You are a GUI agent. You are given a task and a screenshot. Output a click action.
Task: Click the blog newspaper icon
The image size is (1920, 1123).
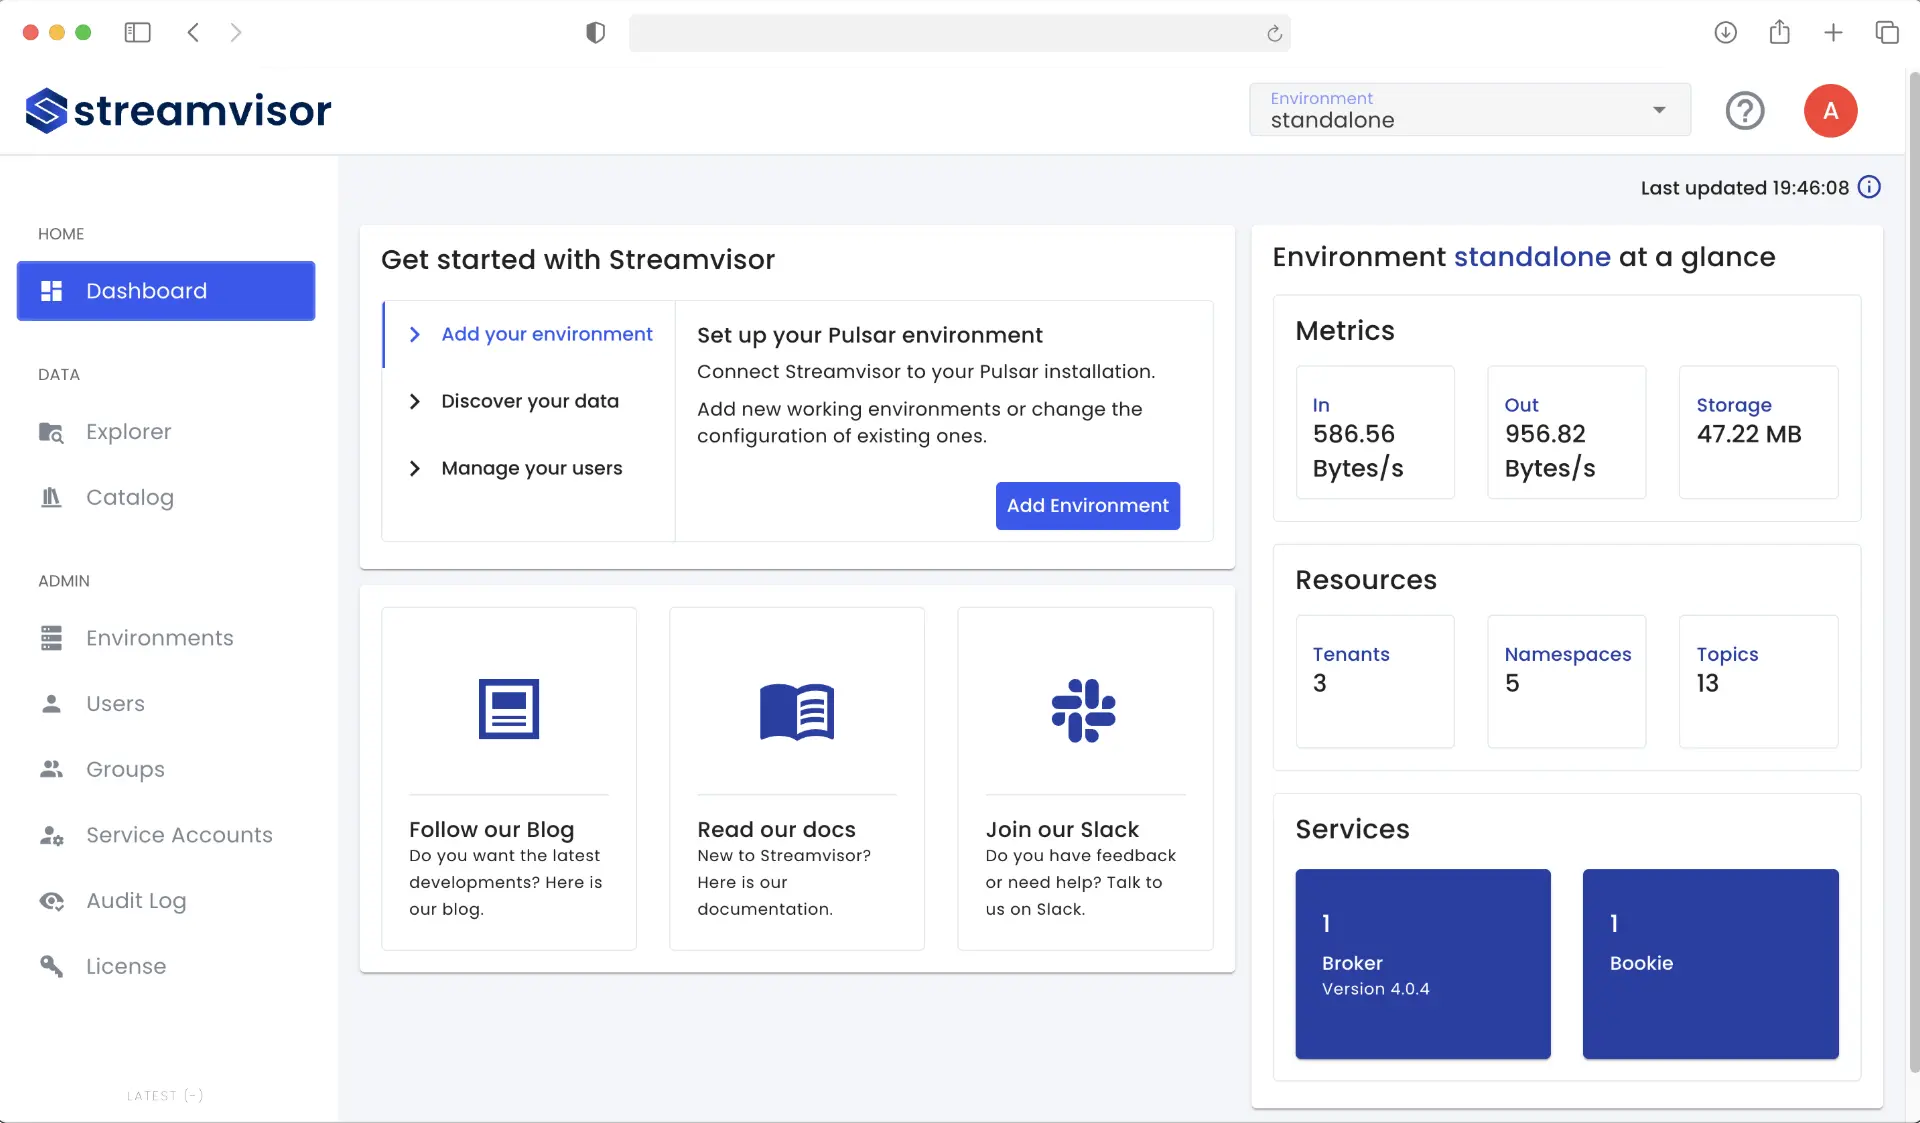509,709
